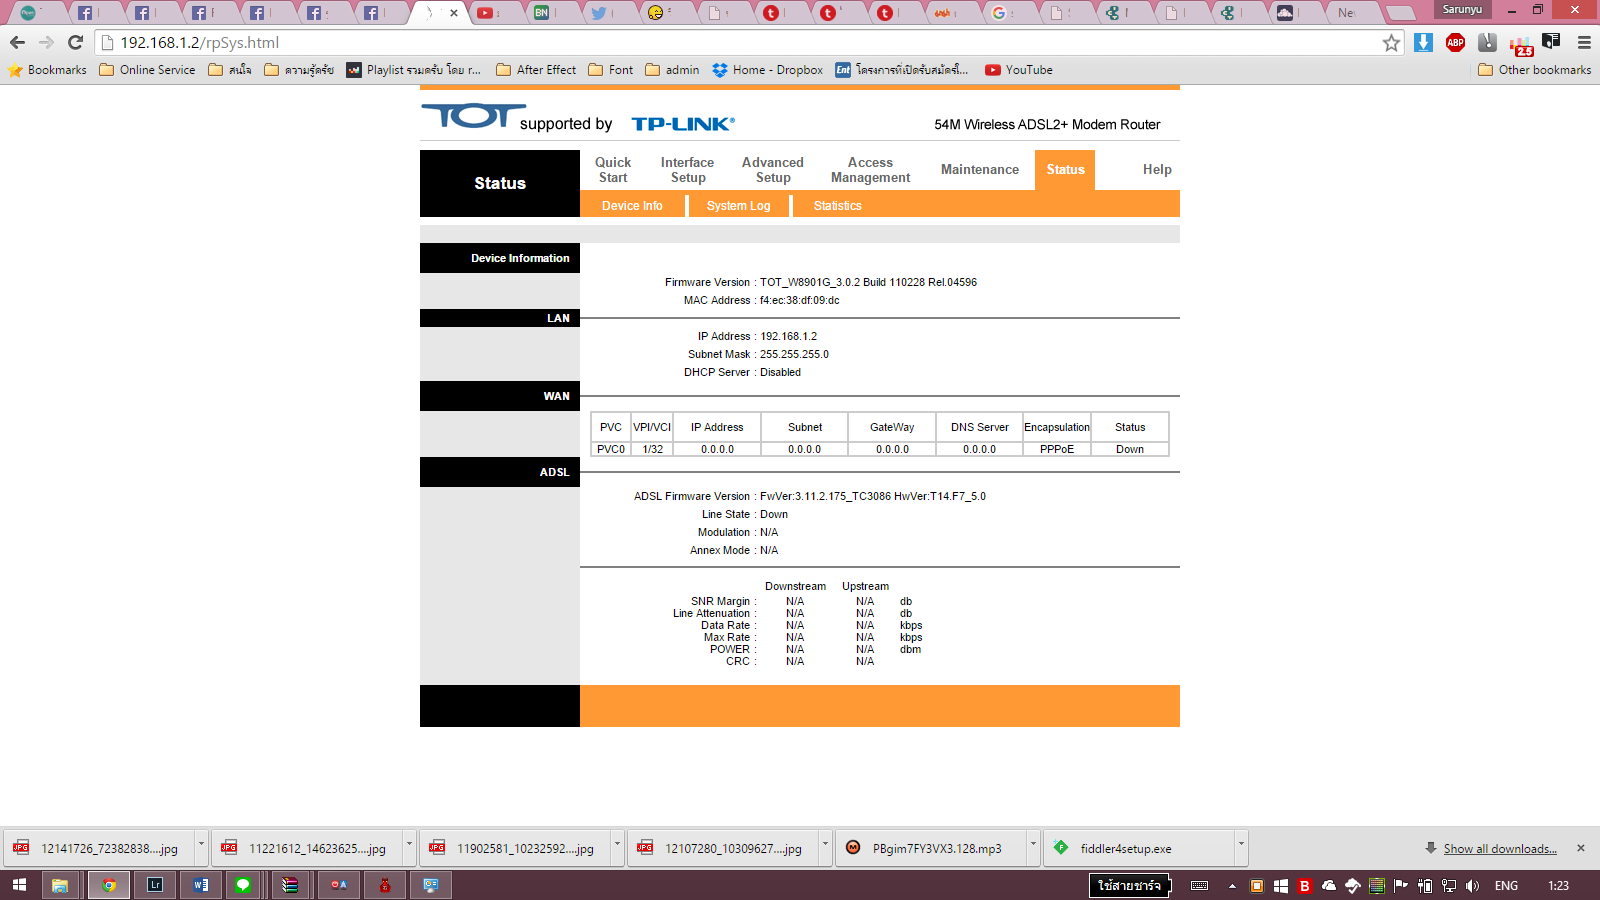
Task: Open the 12107280_10309627 jpg download
Action: (x=723, y=848)
